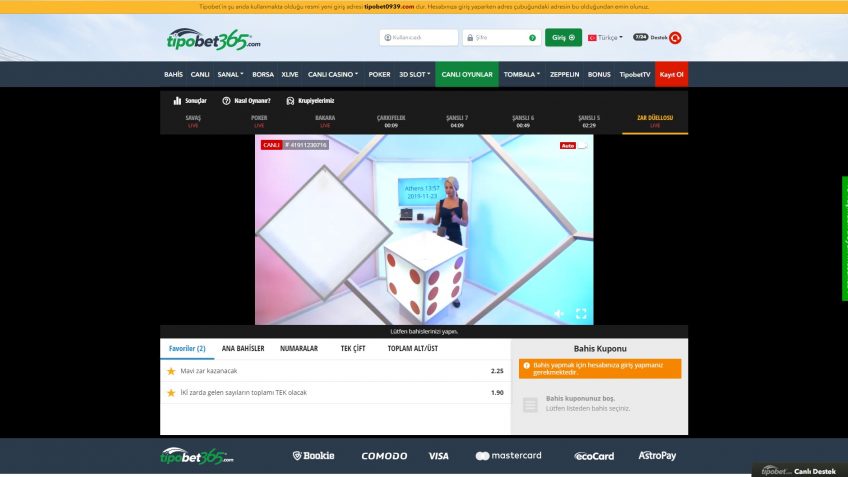Select the ÇARKIFELEK game tab
Image resolution: width=848 pixels, height=477 pixels.
pos(391,121)
